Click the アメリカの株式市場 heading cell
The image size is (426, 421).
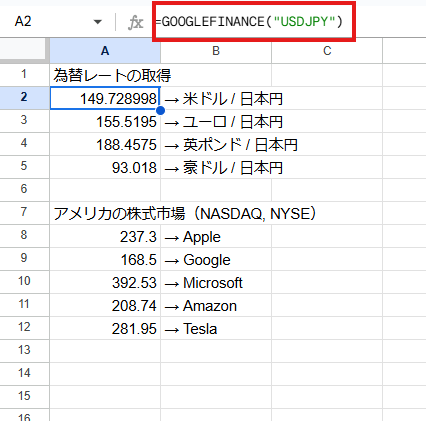point(105,213)
